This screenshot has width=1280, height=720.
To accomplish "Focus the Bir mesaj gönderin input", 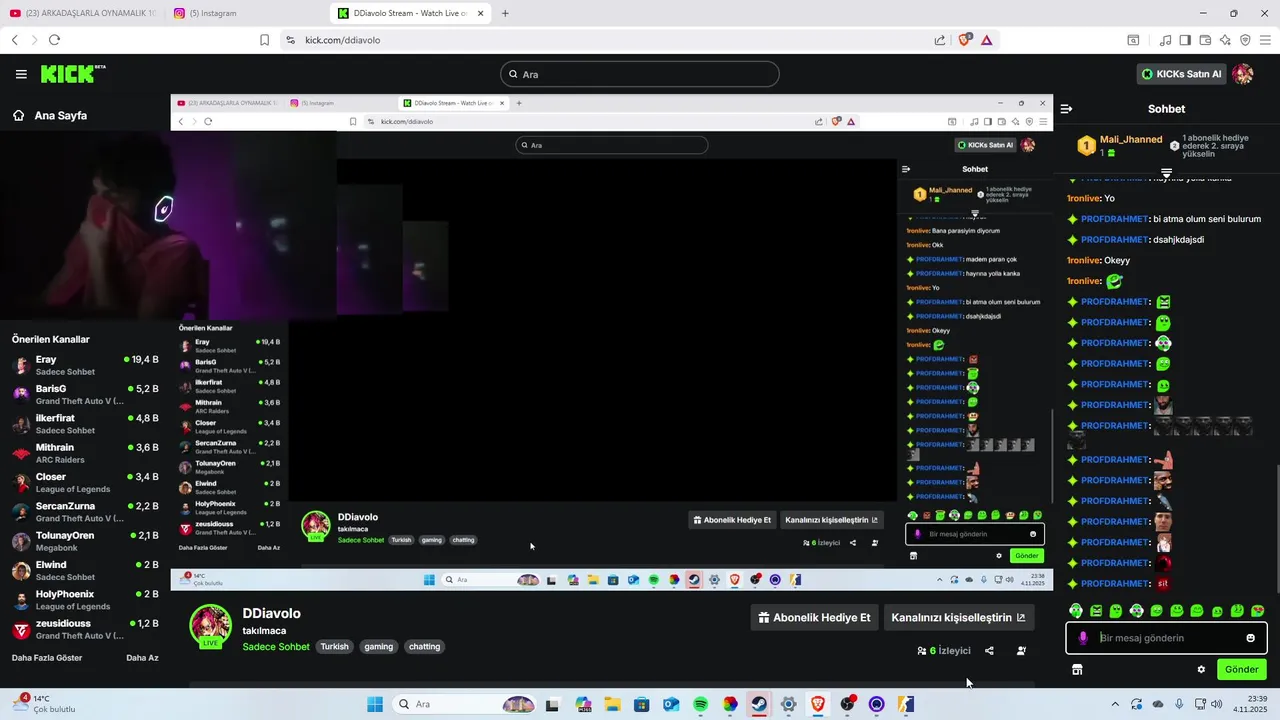I will [1166, 638].
